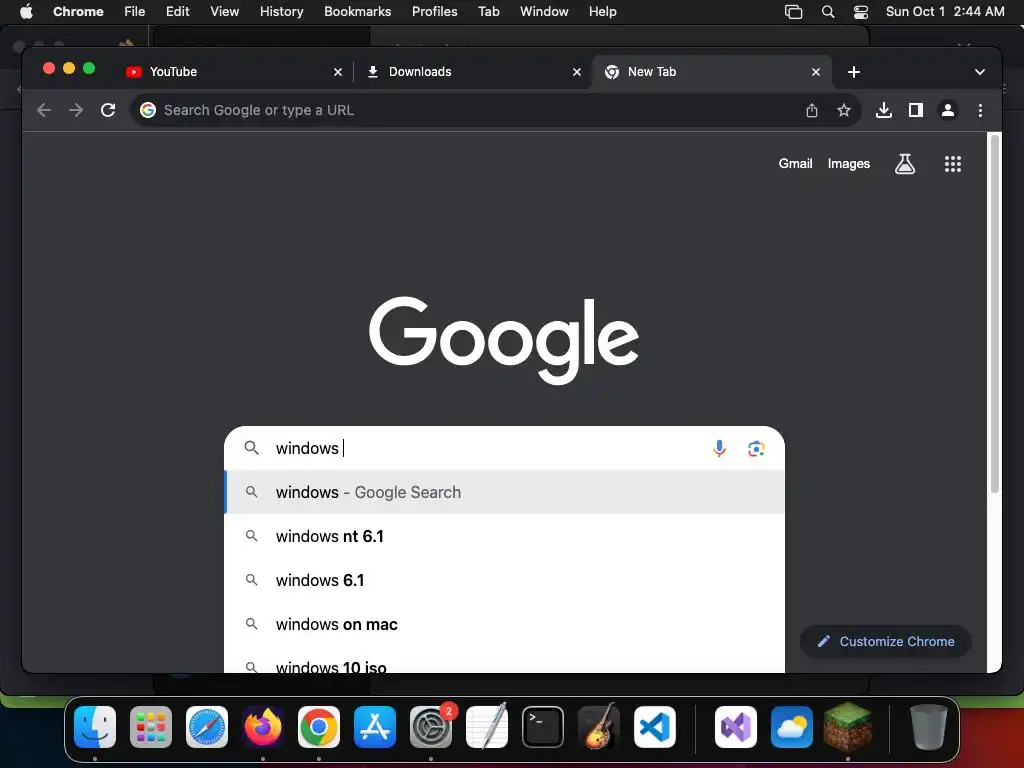1024x768 pixels.
Task: Open the View menu
Action: (x=225, y=11)
